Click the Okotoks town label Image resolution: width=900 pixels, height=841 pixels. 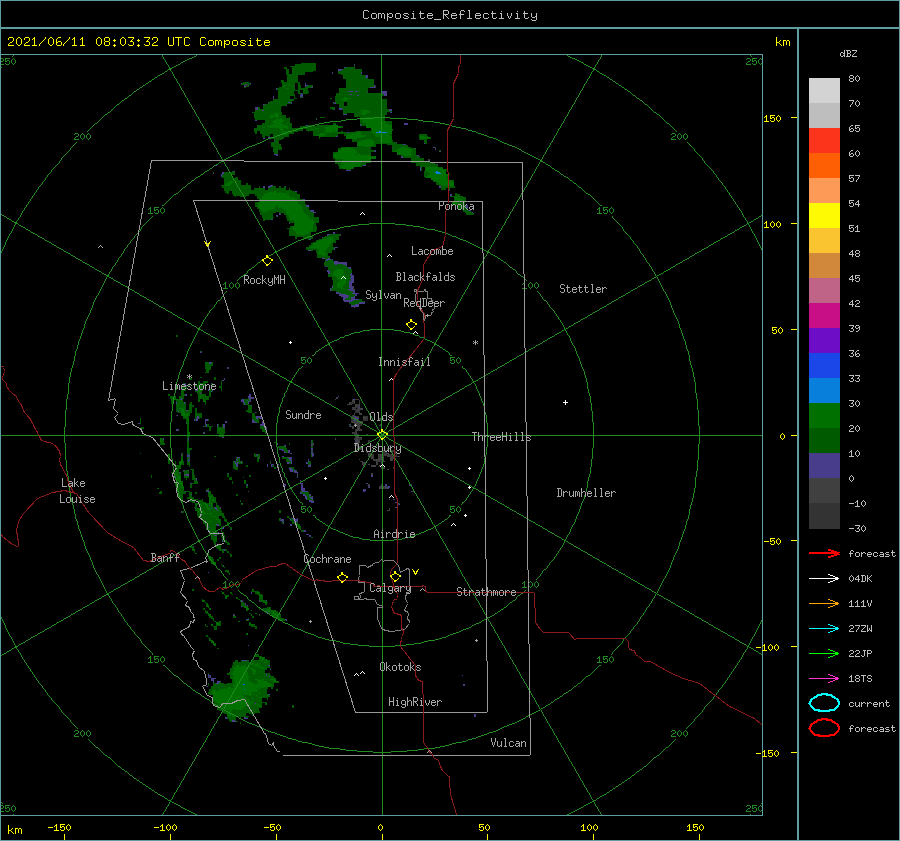(400, 667)
